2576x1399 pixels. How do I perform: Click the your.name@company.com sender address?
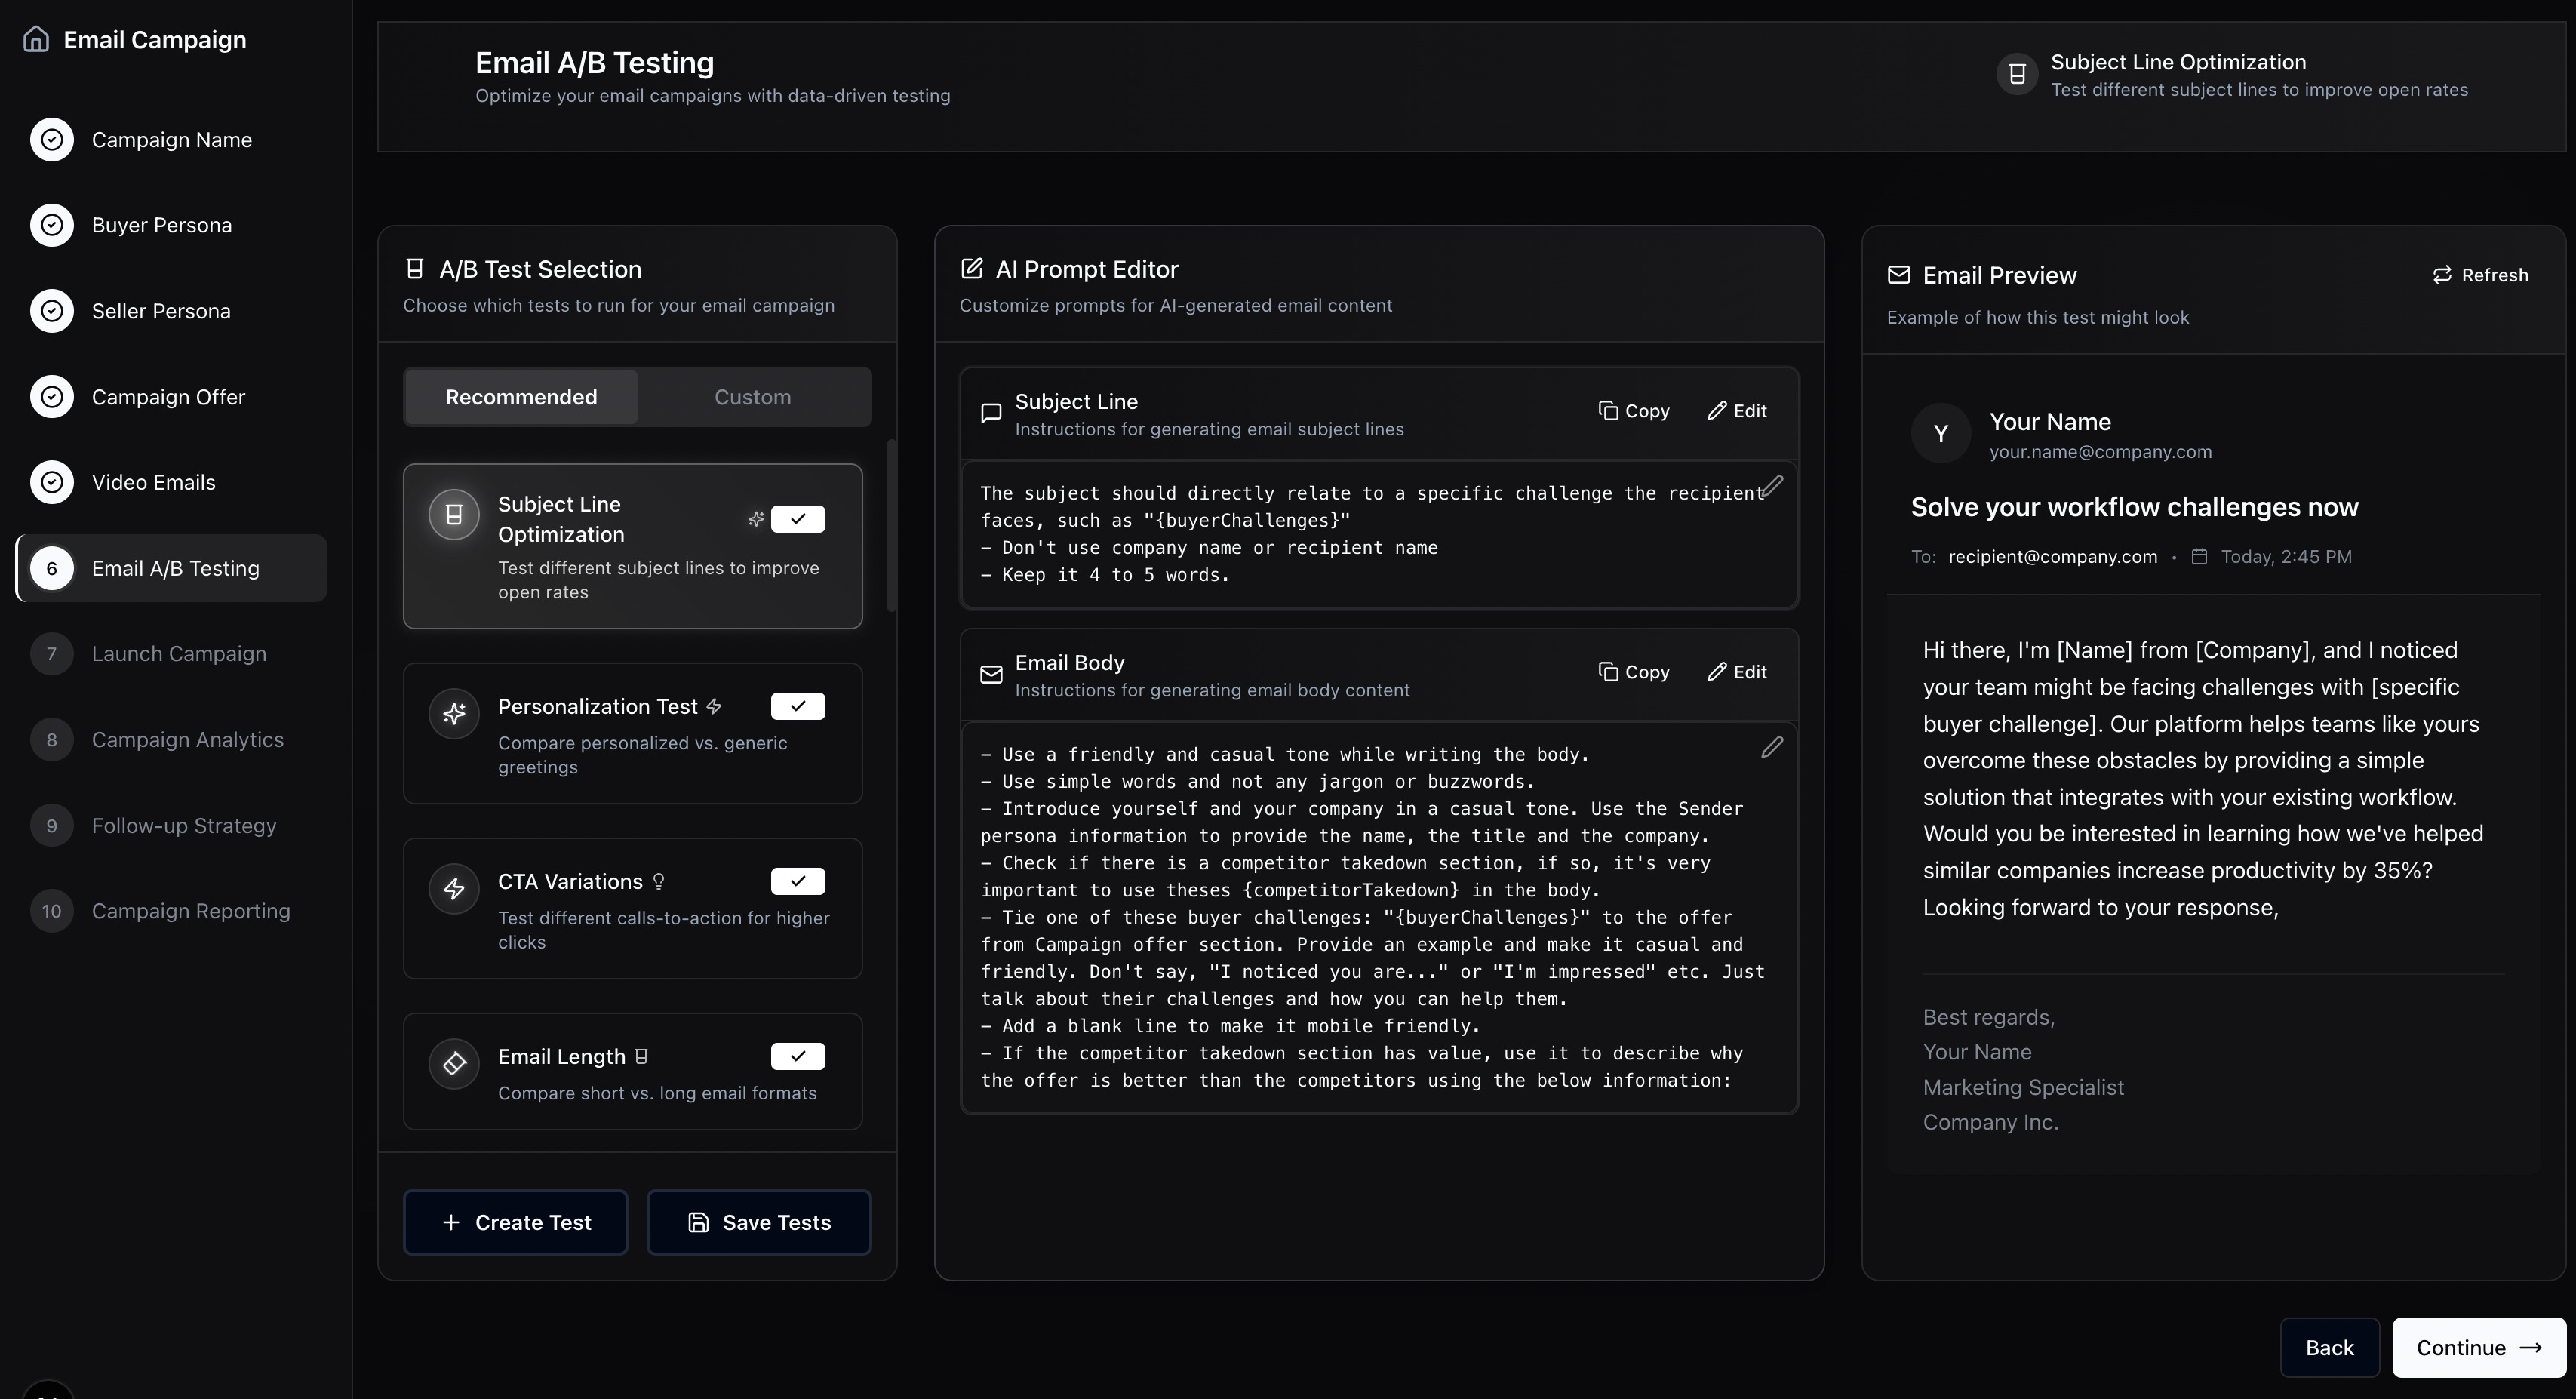2100,452
